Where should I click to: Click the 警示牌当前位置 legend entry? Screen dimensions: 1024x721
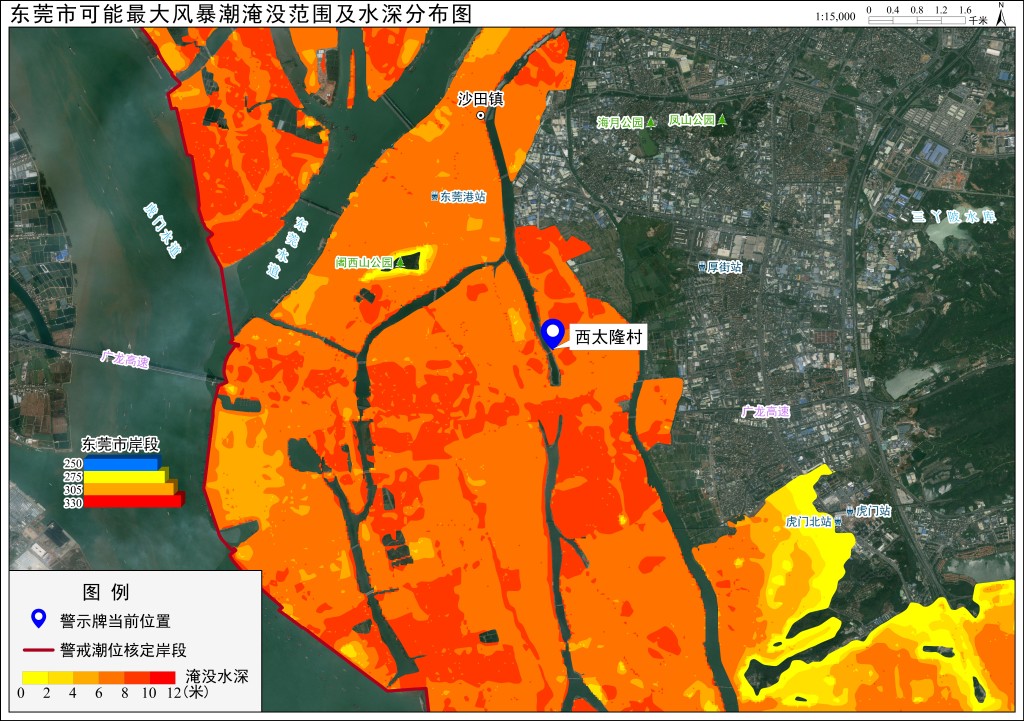coord(115,621)
